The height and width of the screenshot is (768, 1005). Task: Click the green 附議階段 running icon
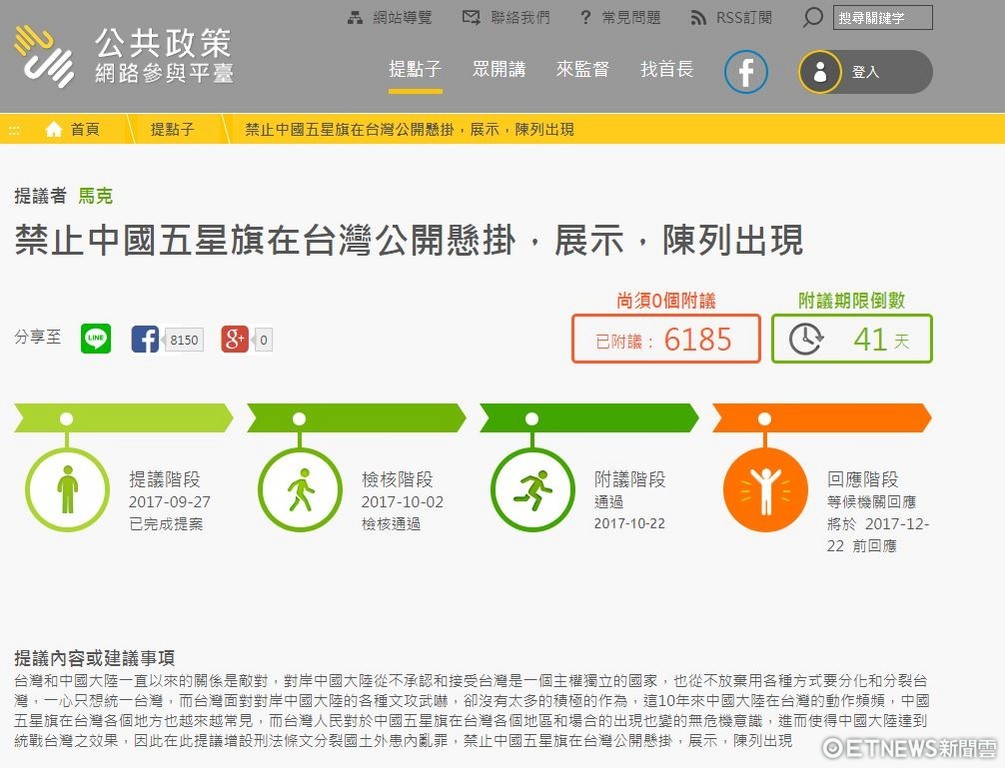point(532,490)
